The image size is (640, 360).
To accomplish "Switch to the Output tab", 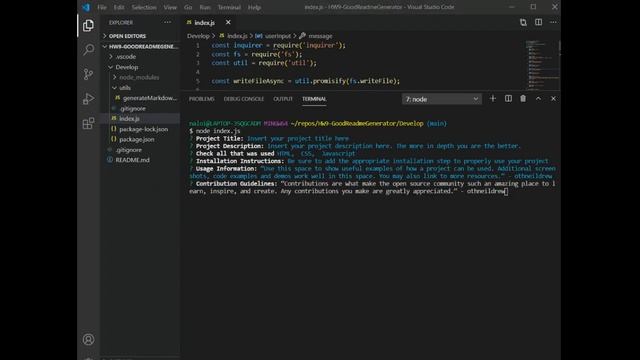I will click(x=283, y=99).
